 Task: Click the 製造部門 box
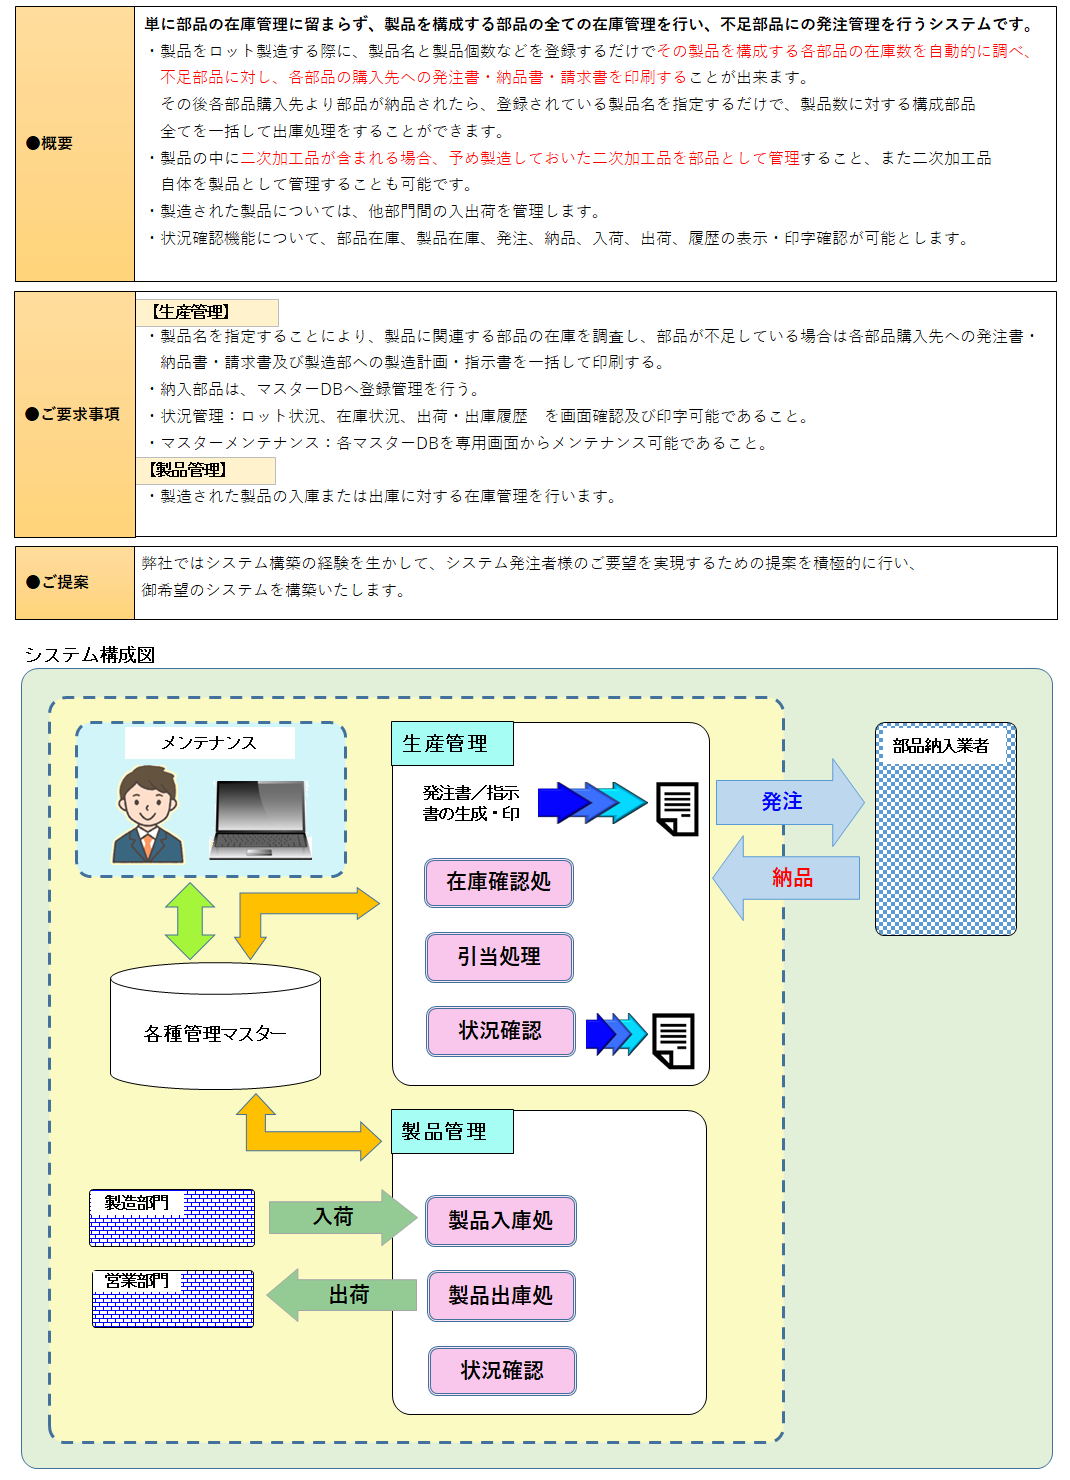pos(172,1218)
